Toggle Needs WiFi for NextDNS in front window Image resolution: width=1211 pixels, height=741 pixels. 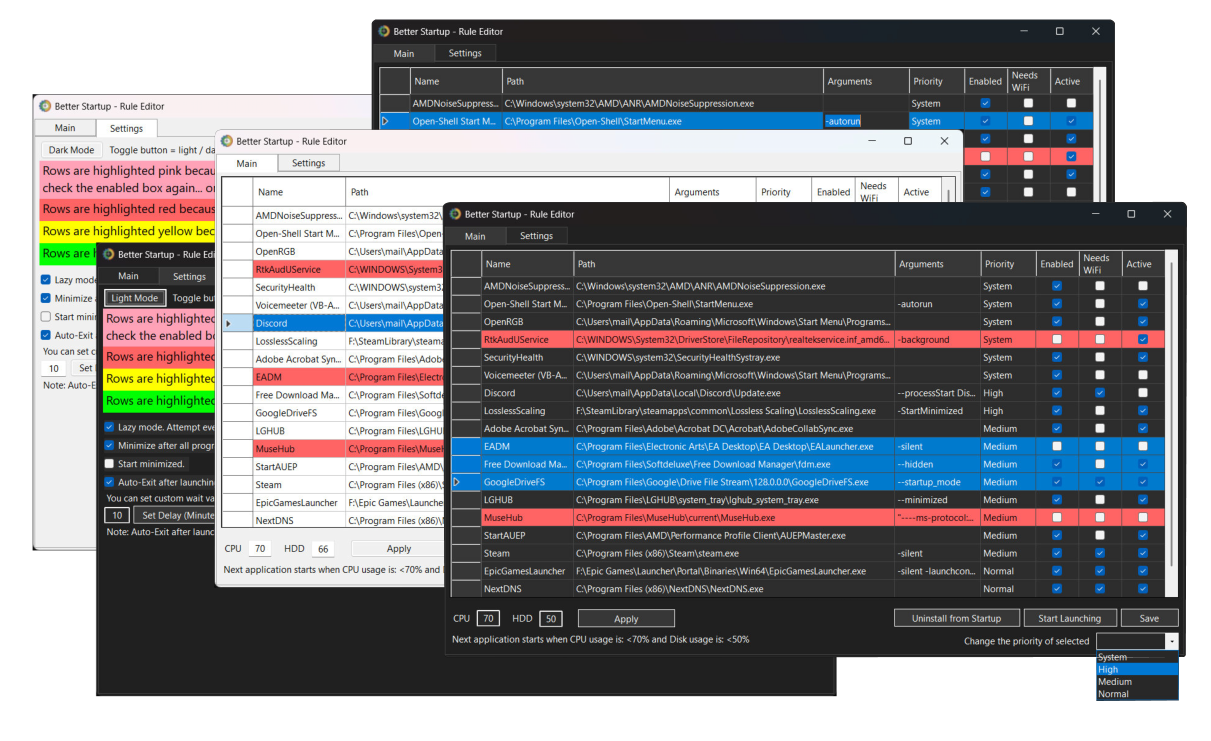(1100, 589)
